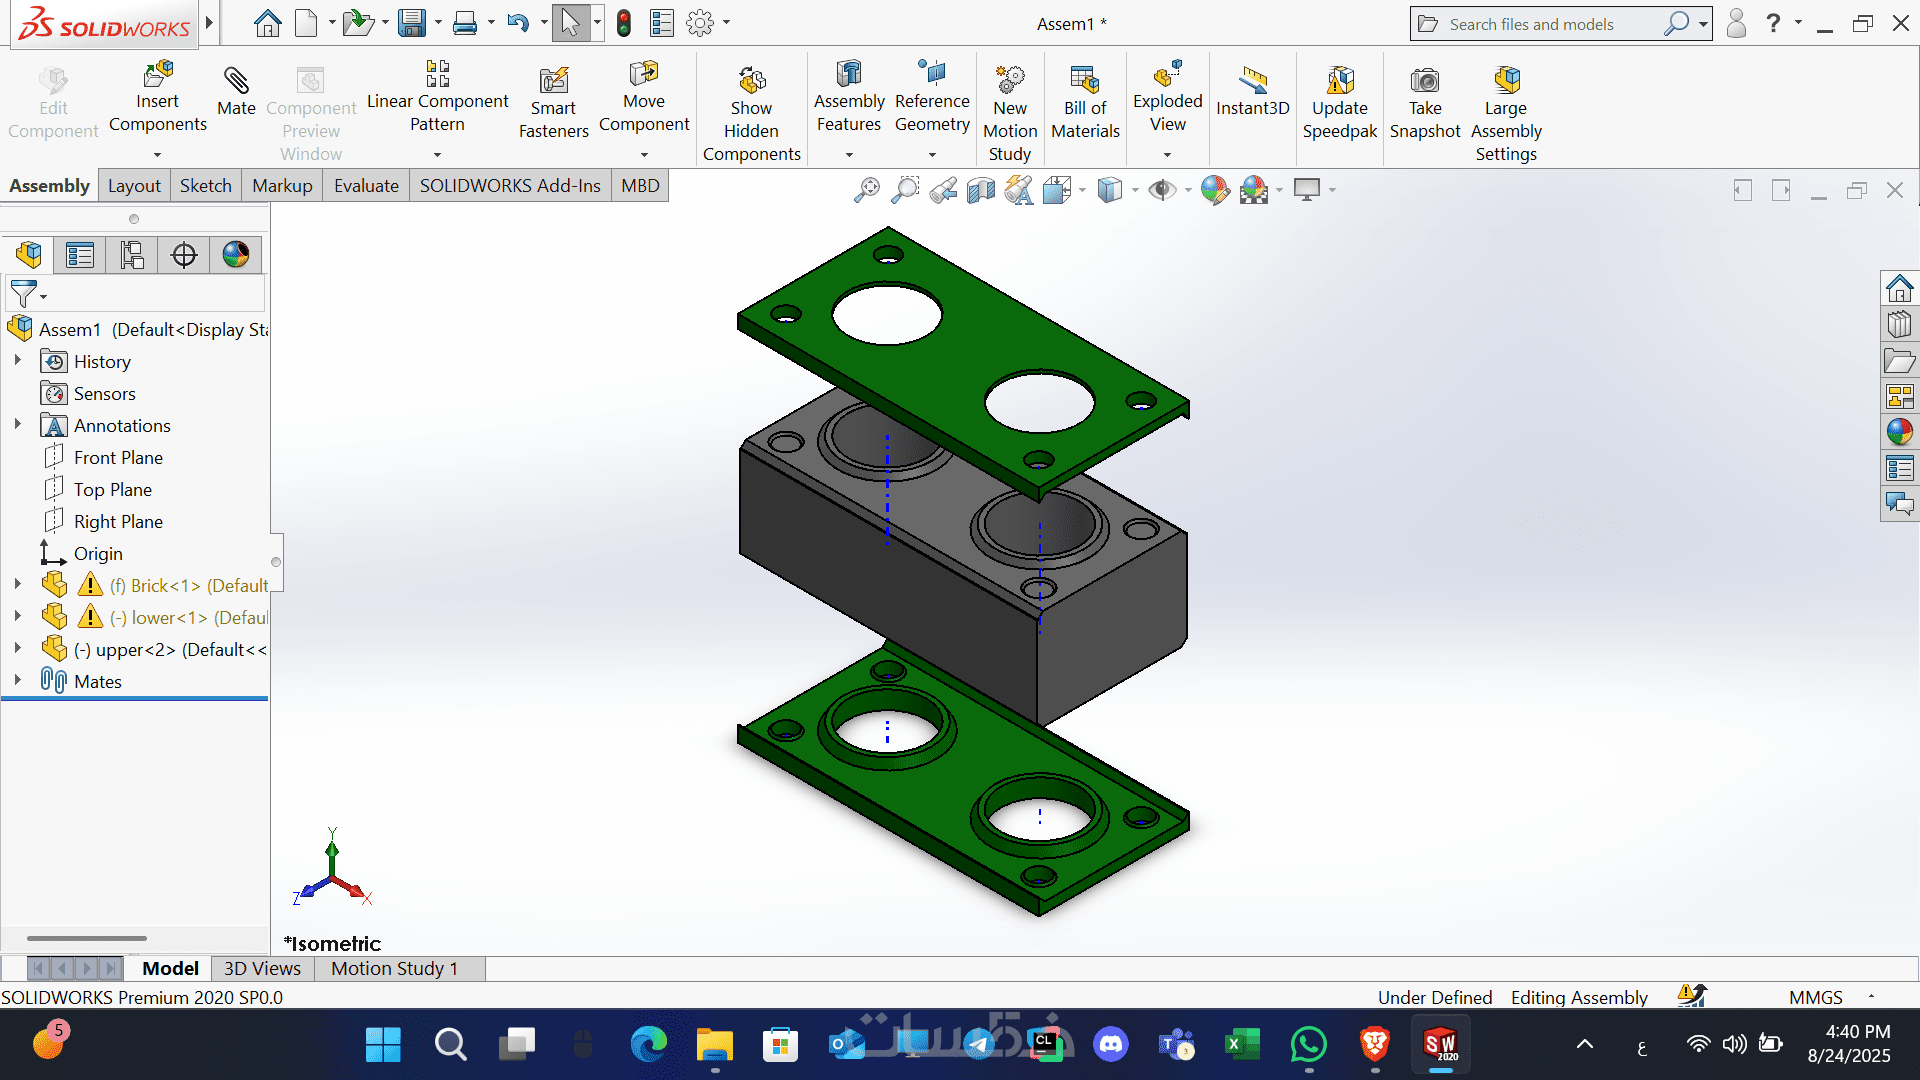Click the DisplayManager sphere icon
1920x1080 pixels.
(x=236, y=255)
